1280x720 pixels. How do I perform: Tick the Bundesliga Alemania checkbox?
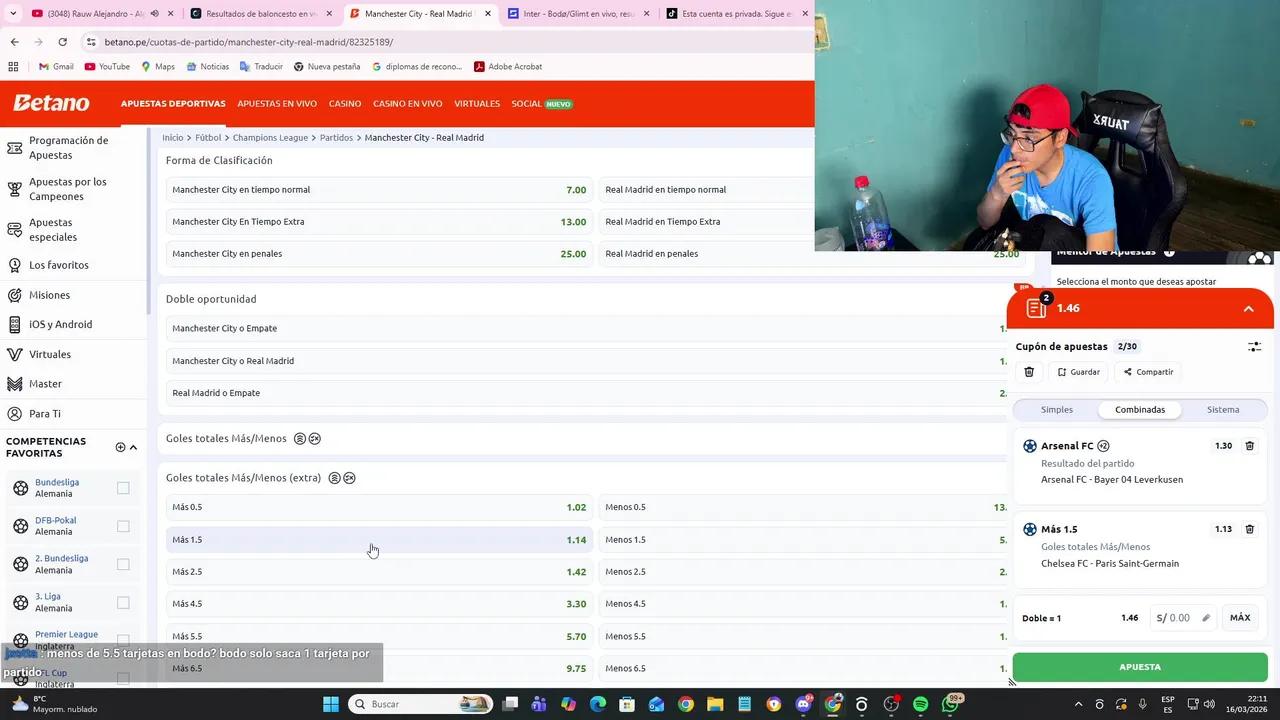(x=123, y=488)
